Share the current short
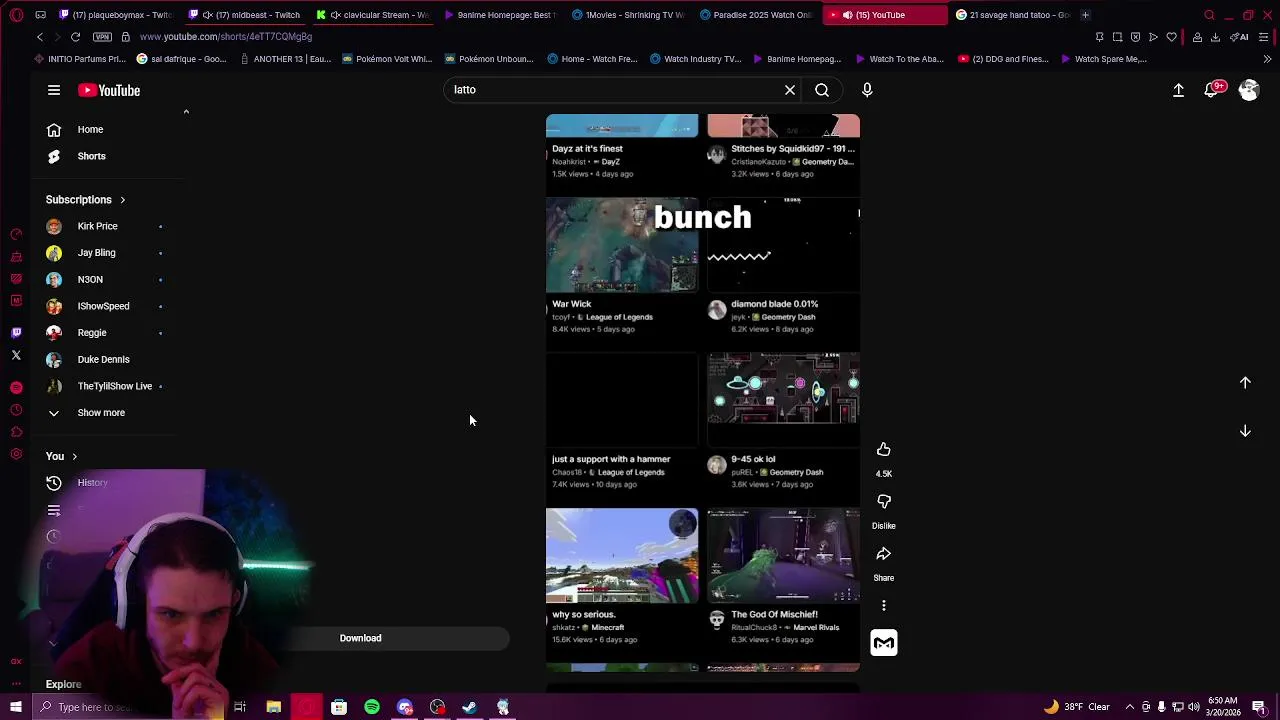1280x720 pixels. pyautogui.click(x=884, y=554)
